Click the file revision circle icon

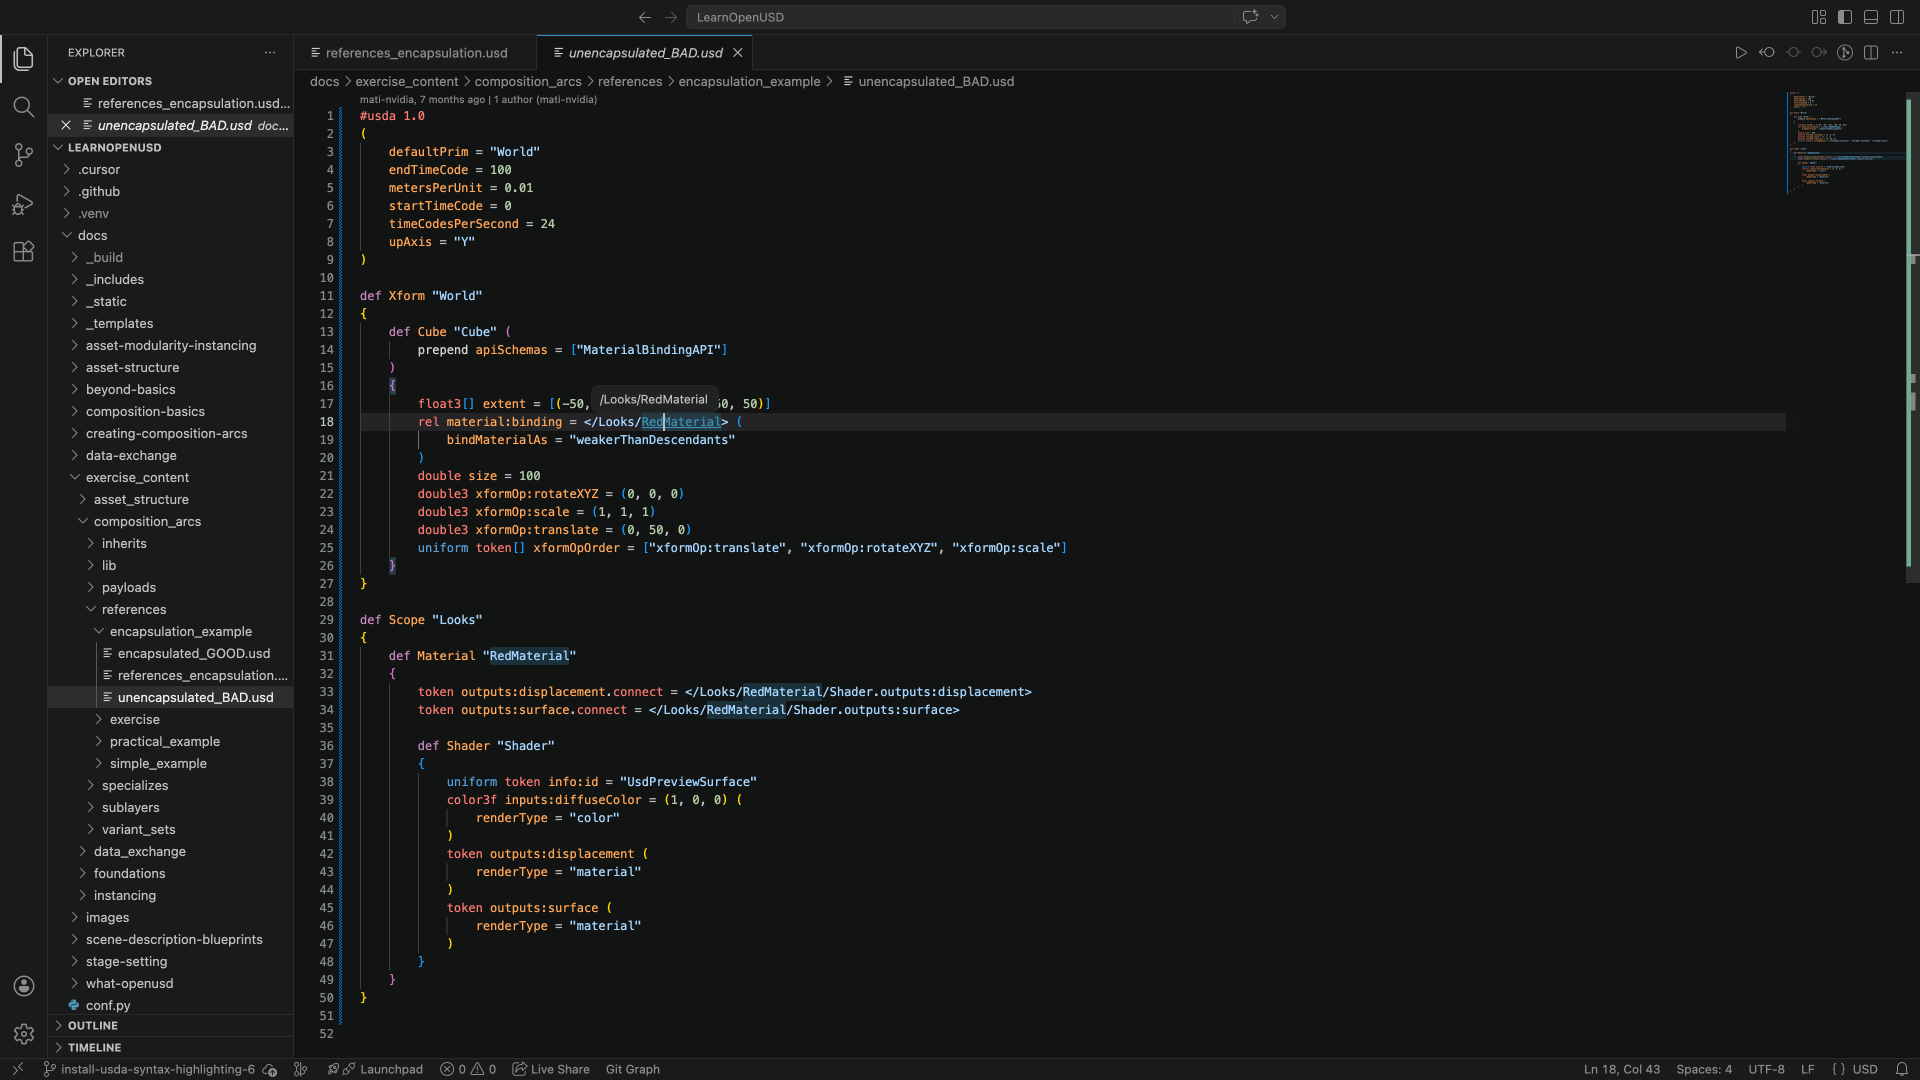1793,53
